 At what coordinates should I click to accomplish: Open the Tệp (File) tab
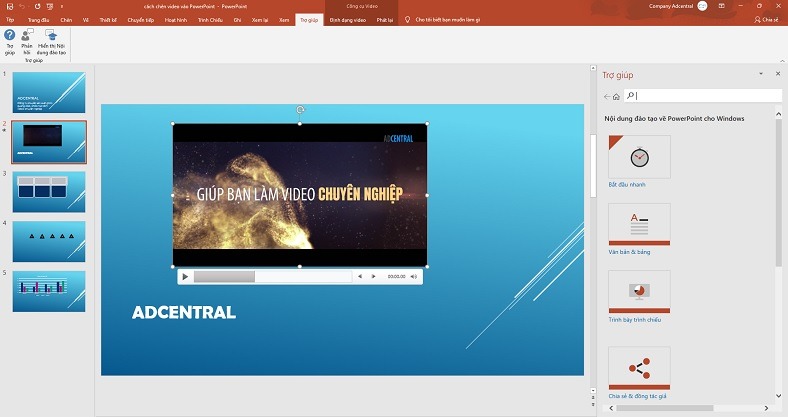(x=10, y=20)
